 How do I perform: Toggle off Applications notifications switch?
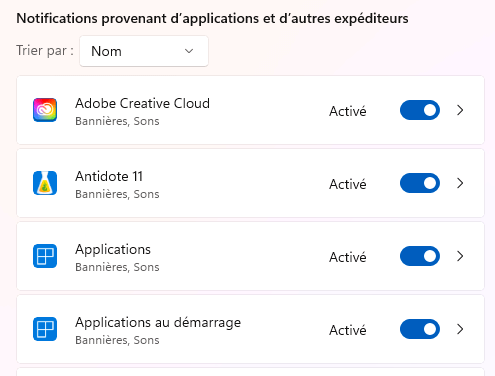point(420,256)
